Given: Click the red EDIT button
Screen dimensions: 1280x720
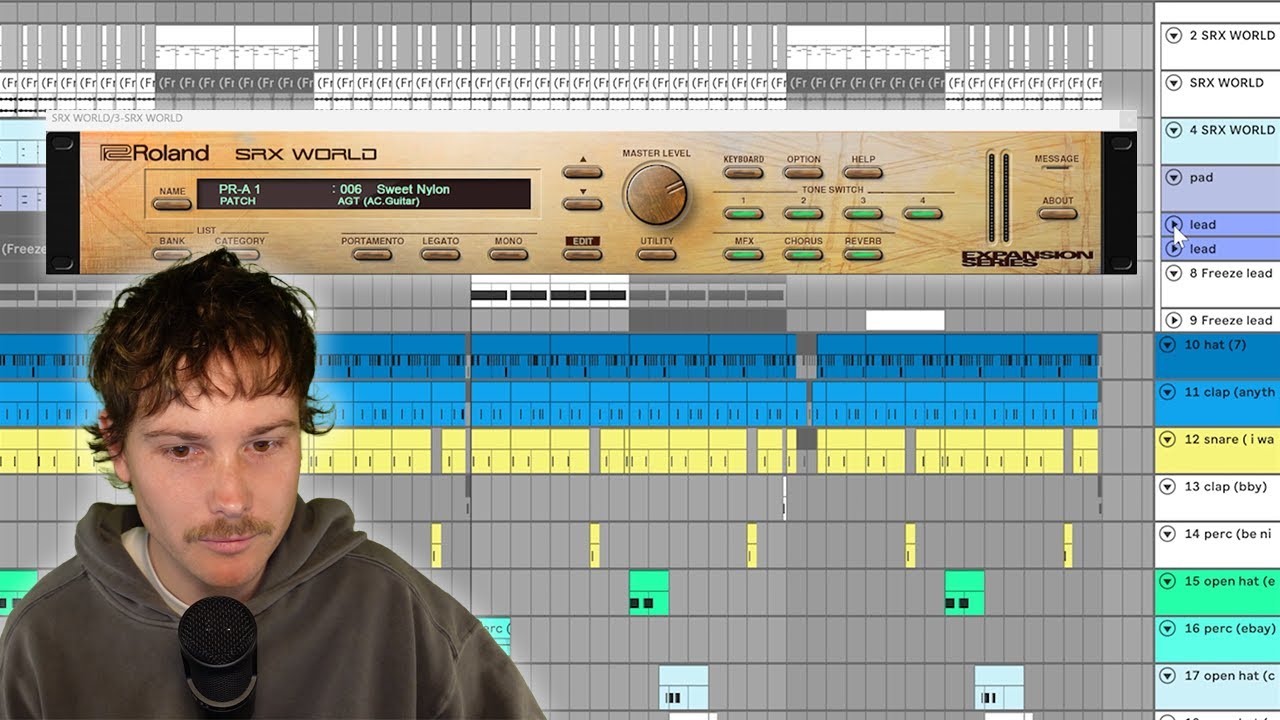Looking at the screenshot, I should 582,254.
